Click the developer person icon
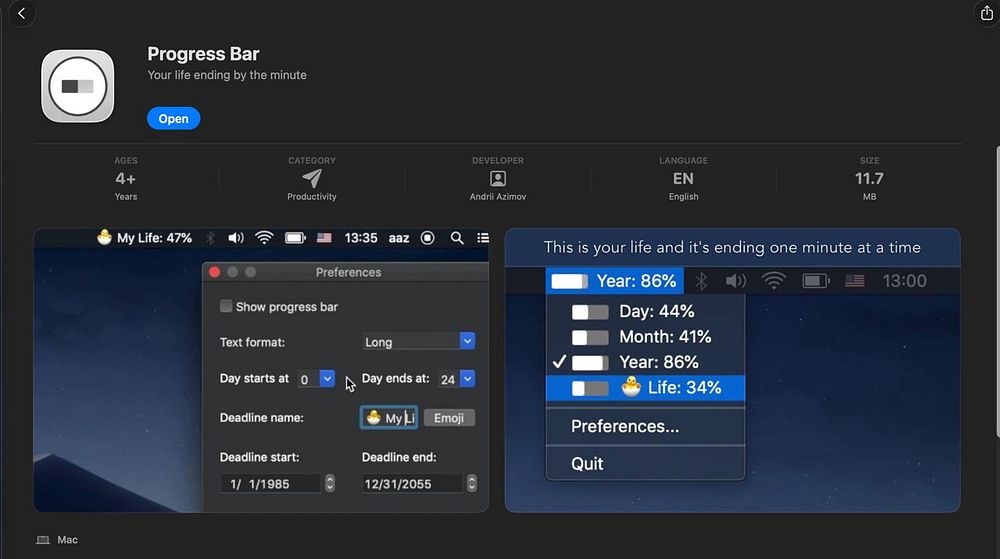 coord(498,178)
